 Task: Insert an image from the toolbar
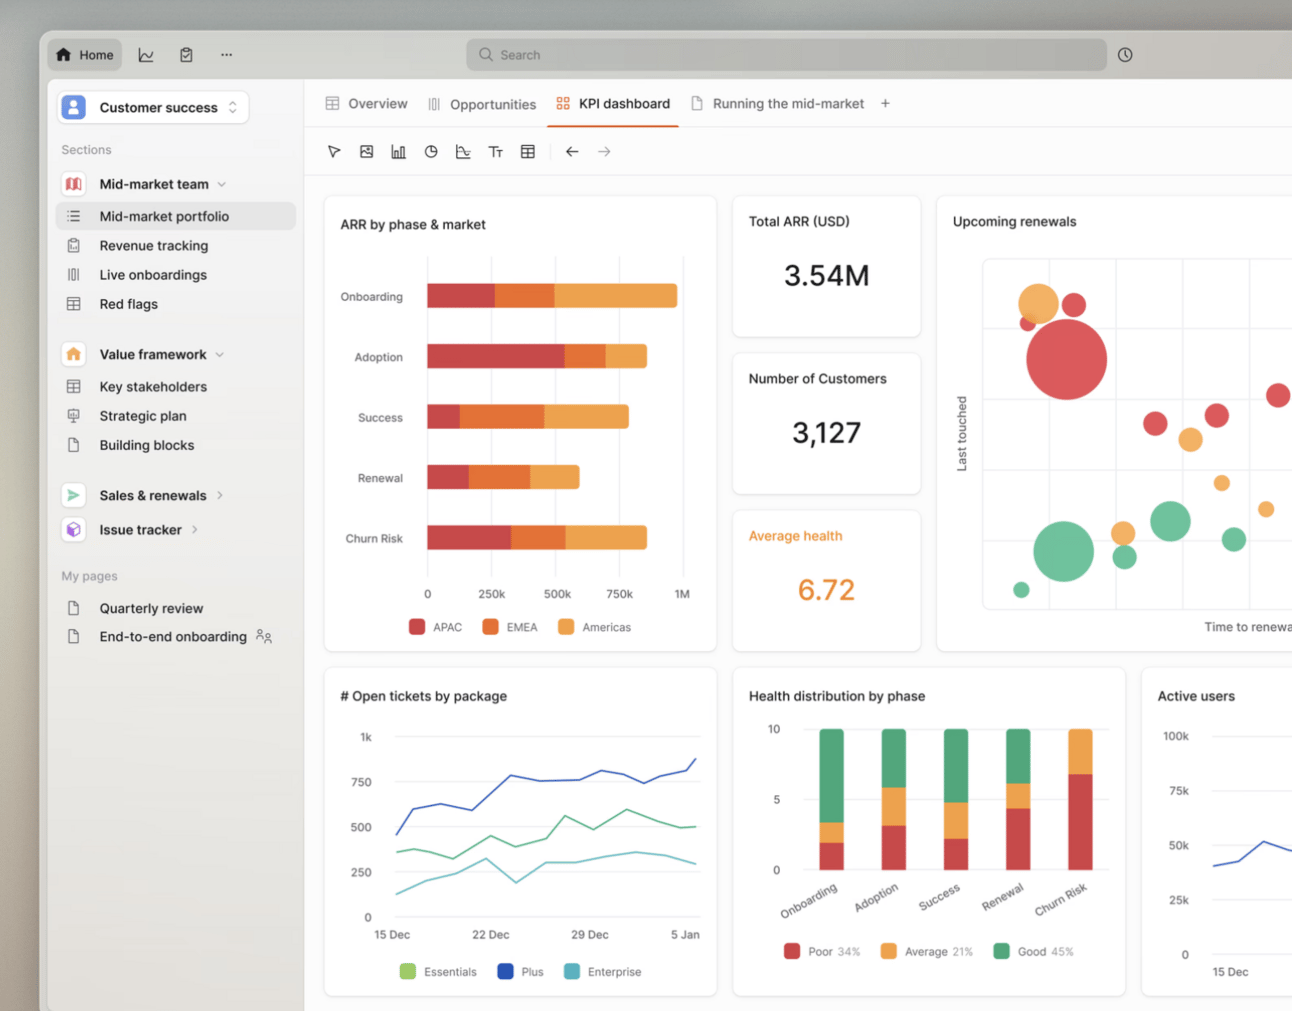click(366, 152)
